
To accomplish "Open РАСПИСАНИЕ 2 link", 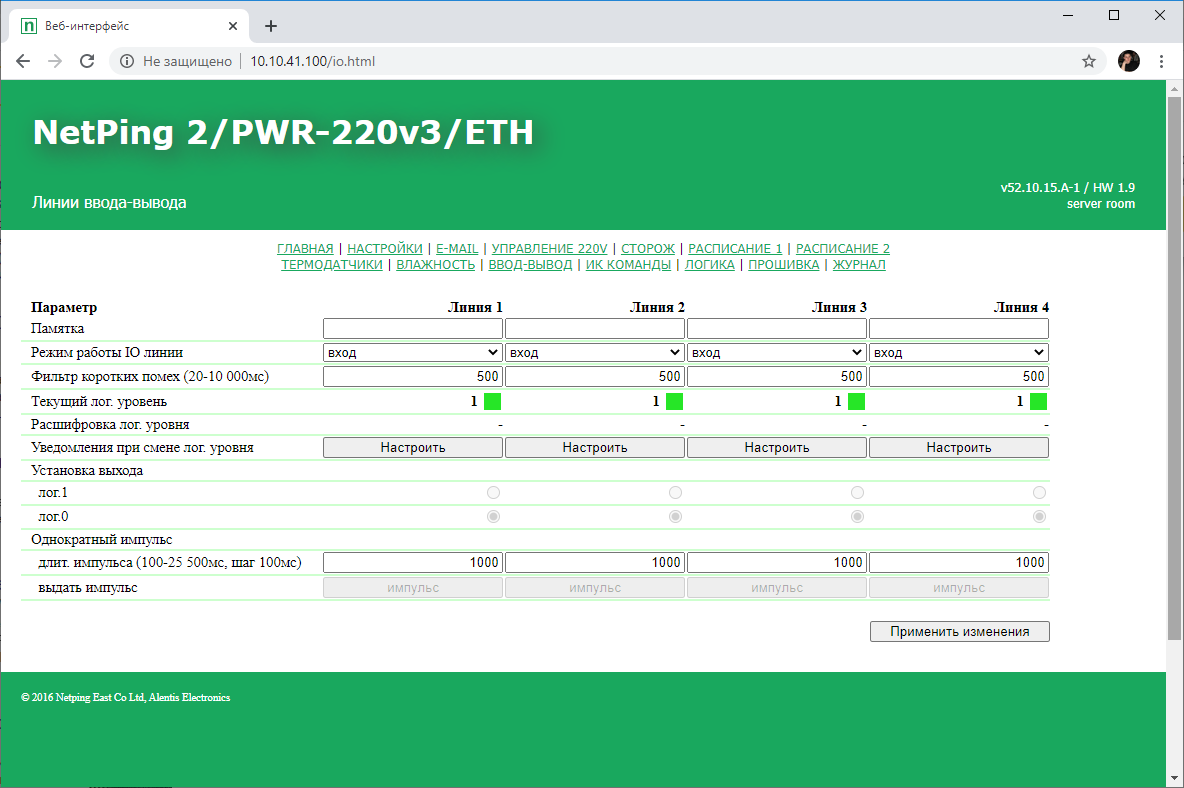I will click(843, 248).
